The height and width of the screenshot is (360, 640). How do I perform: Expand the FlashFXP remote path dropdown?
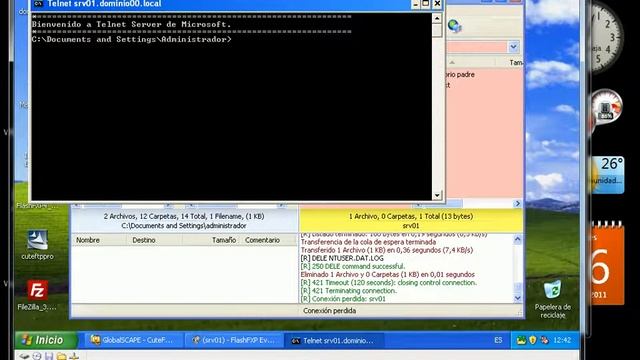click(x=513, y=47)
